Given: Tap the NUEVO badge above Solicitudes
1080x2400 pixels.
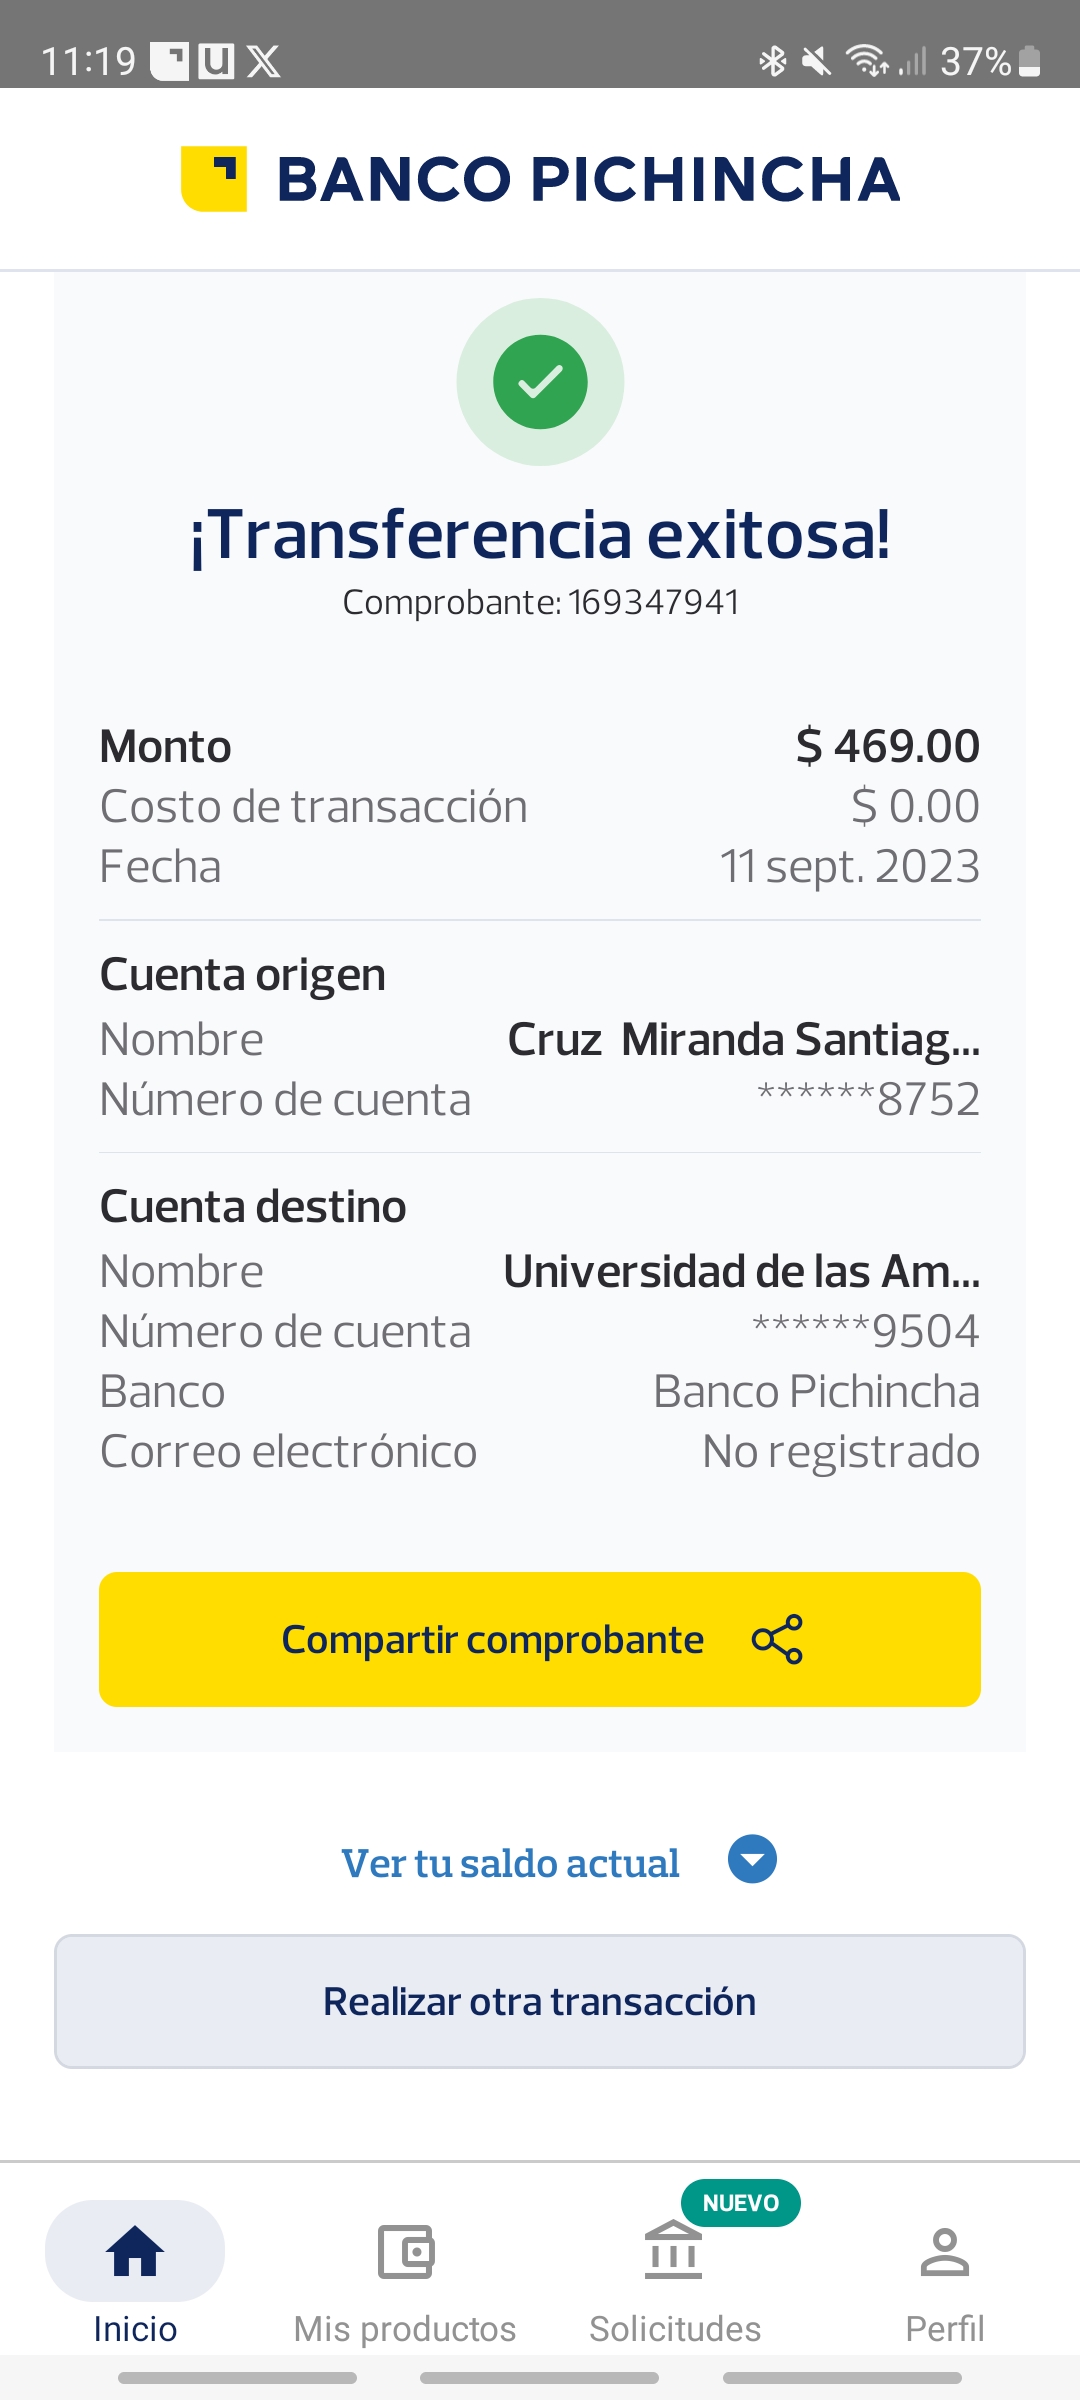Looking at the screenshot, I should click(x=740, y=2203).
